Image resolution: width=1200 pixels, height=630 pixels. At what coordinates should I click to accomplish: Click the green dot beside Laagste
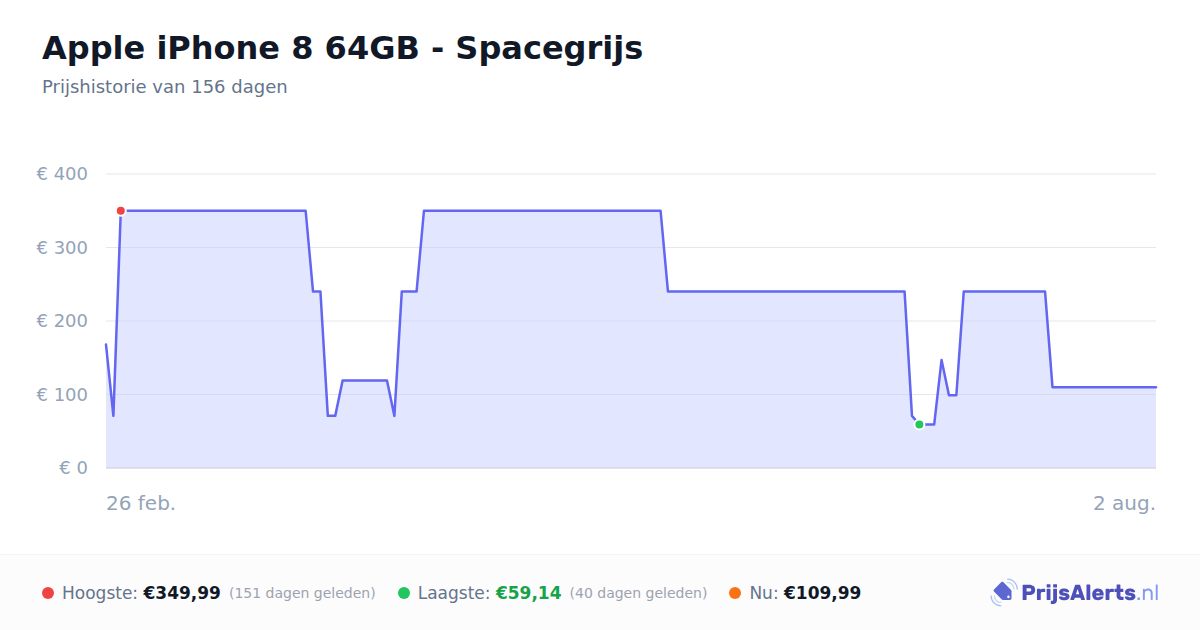coord(404,593)
